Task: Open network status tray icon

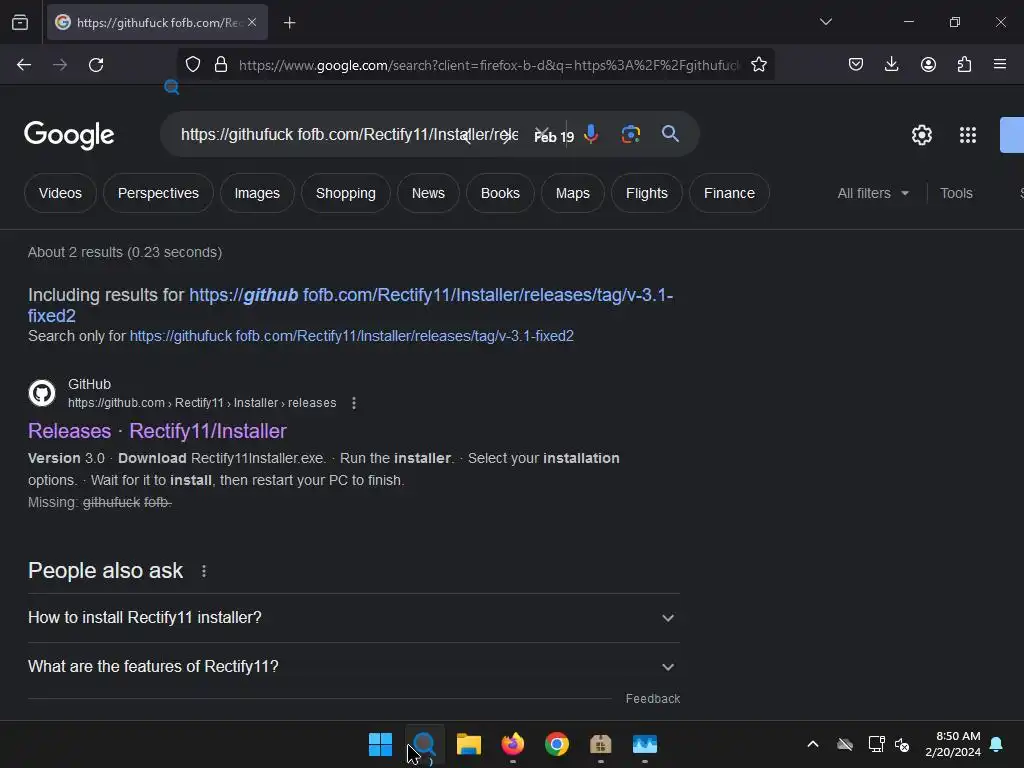Action: (876, 744)
